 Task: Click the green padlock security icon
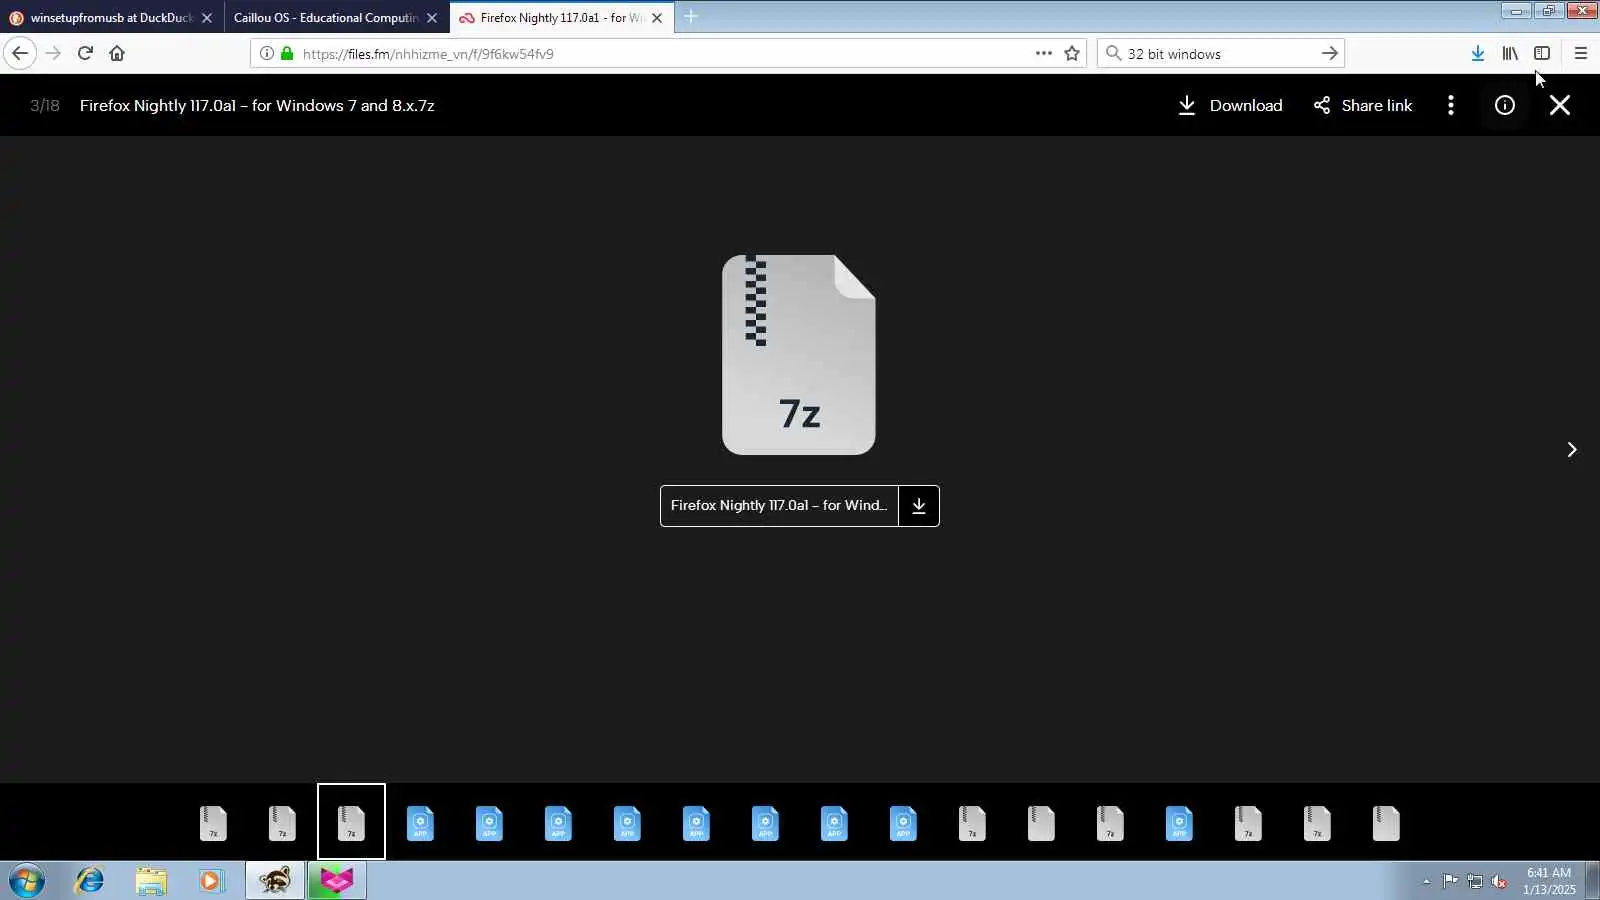click(x=287, y=53)
